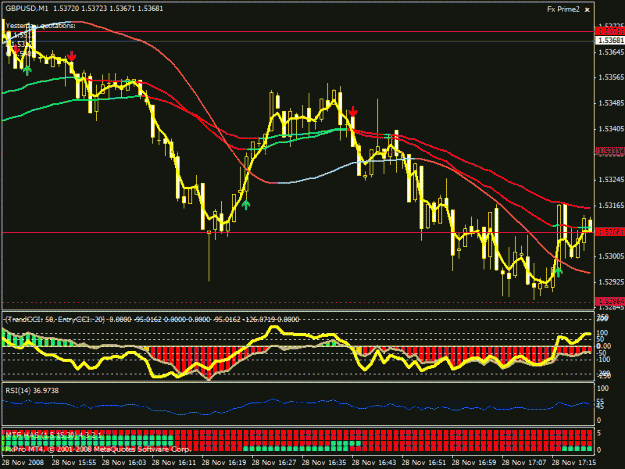Click the 28 Nov 2008 date label

tap(23, 463)
